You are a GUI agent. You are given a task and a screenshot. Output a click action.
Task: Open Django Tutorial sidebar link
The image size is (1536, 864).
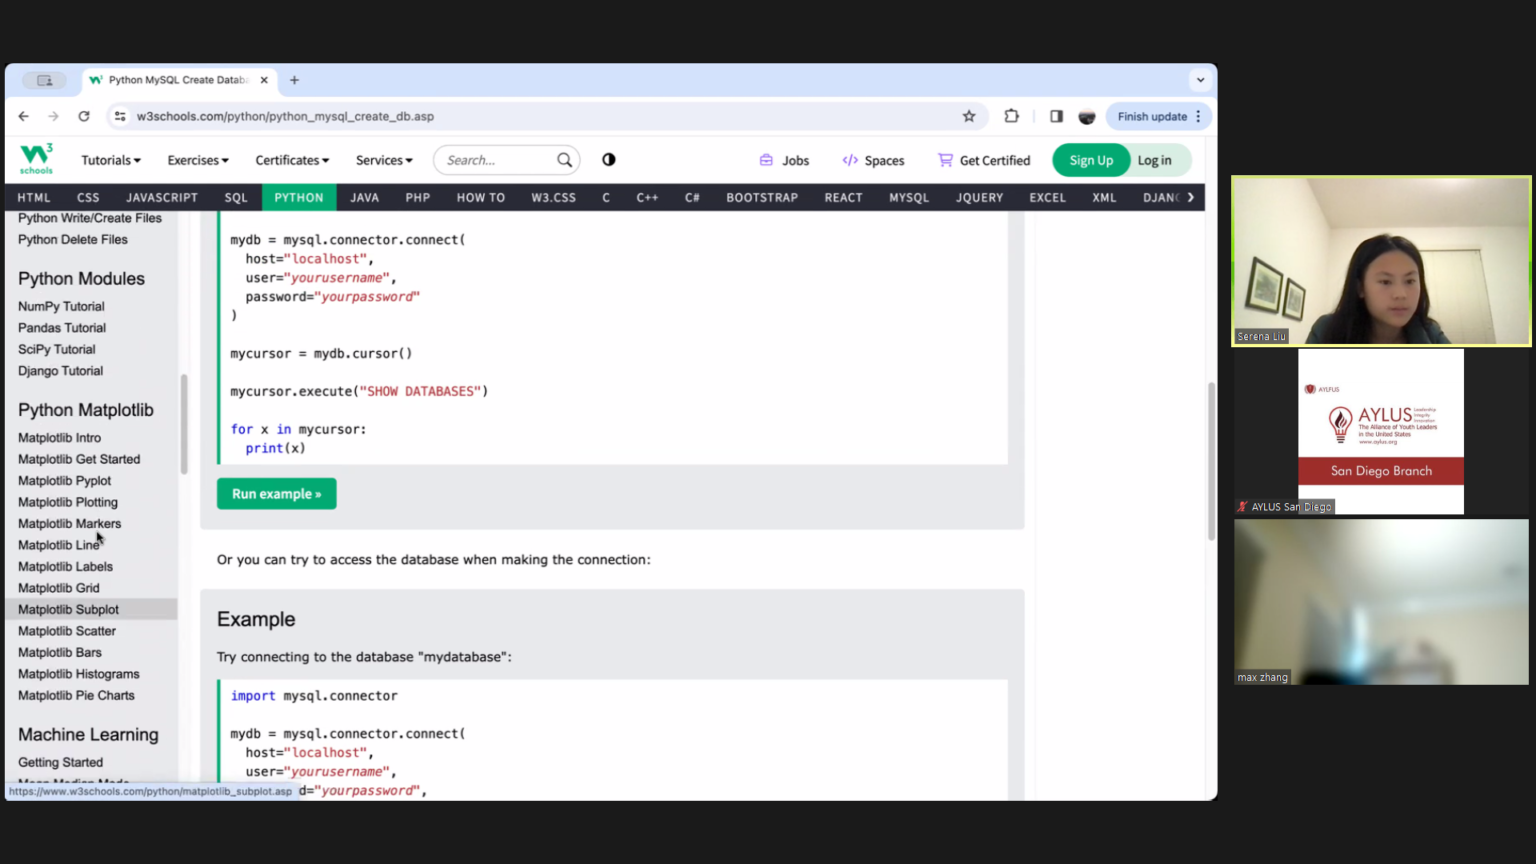tap(60, 371)
